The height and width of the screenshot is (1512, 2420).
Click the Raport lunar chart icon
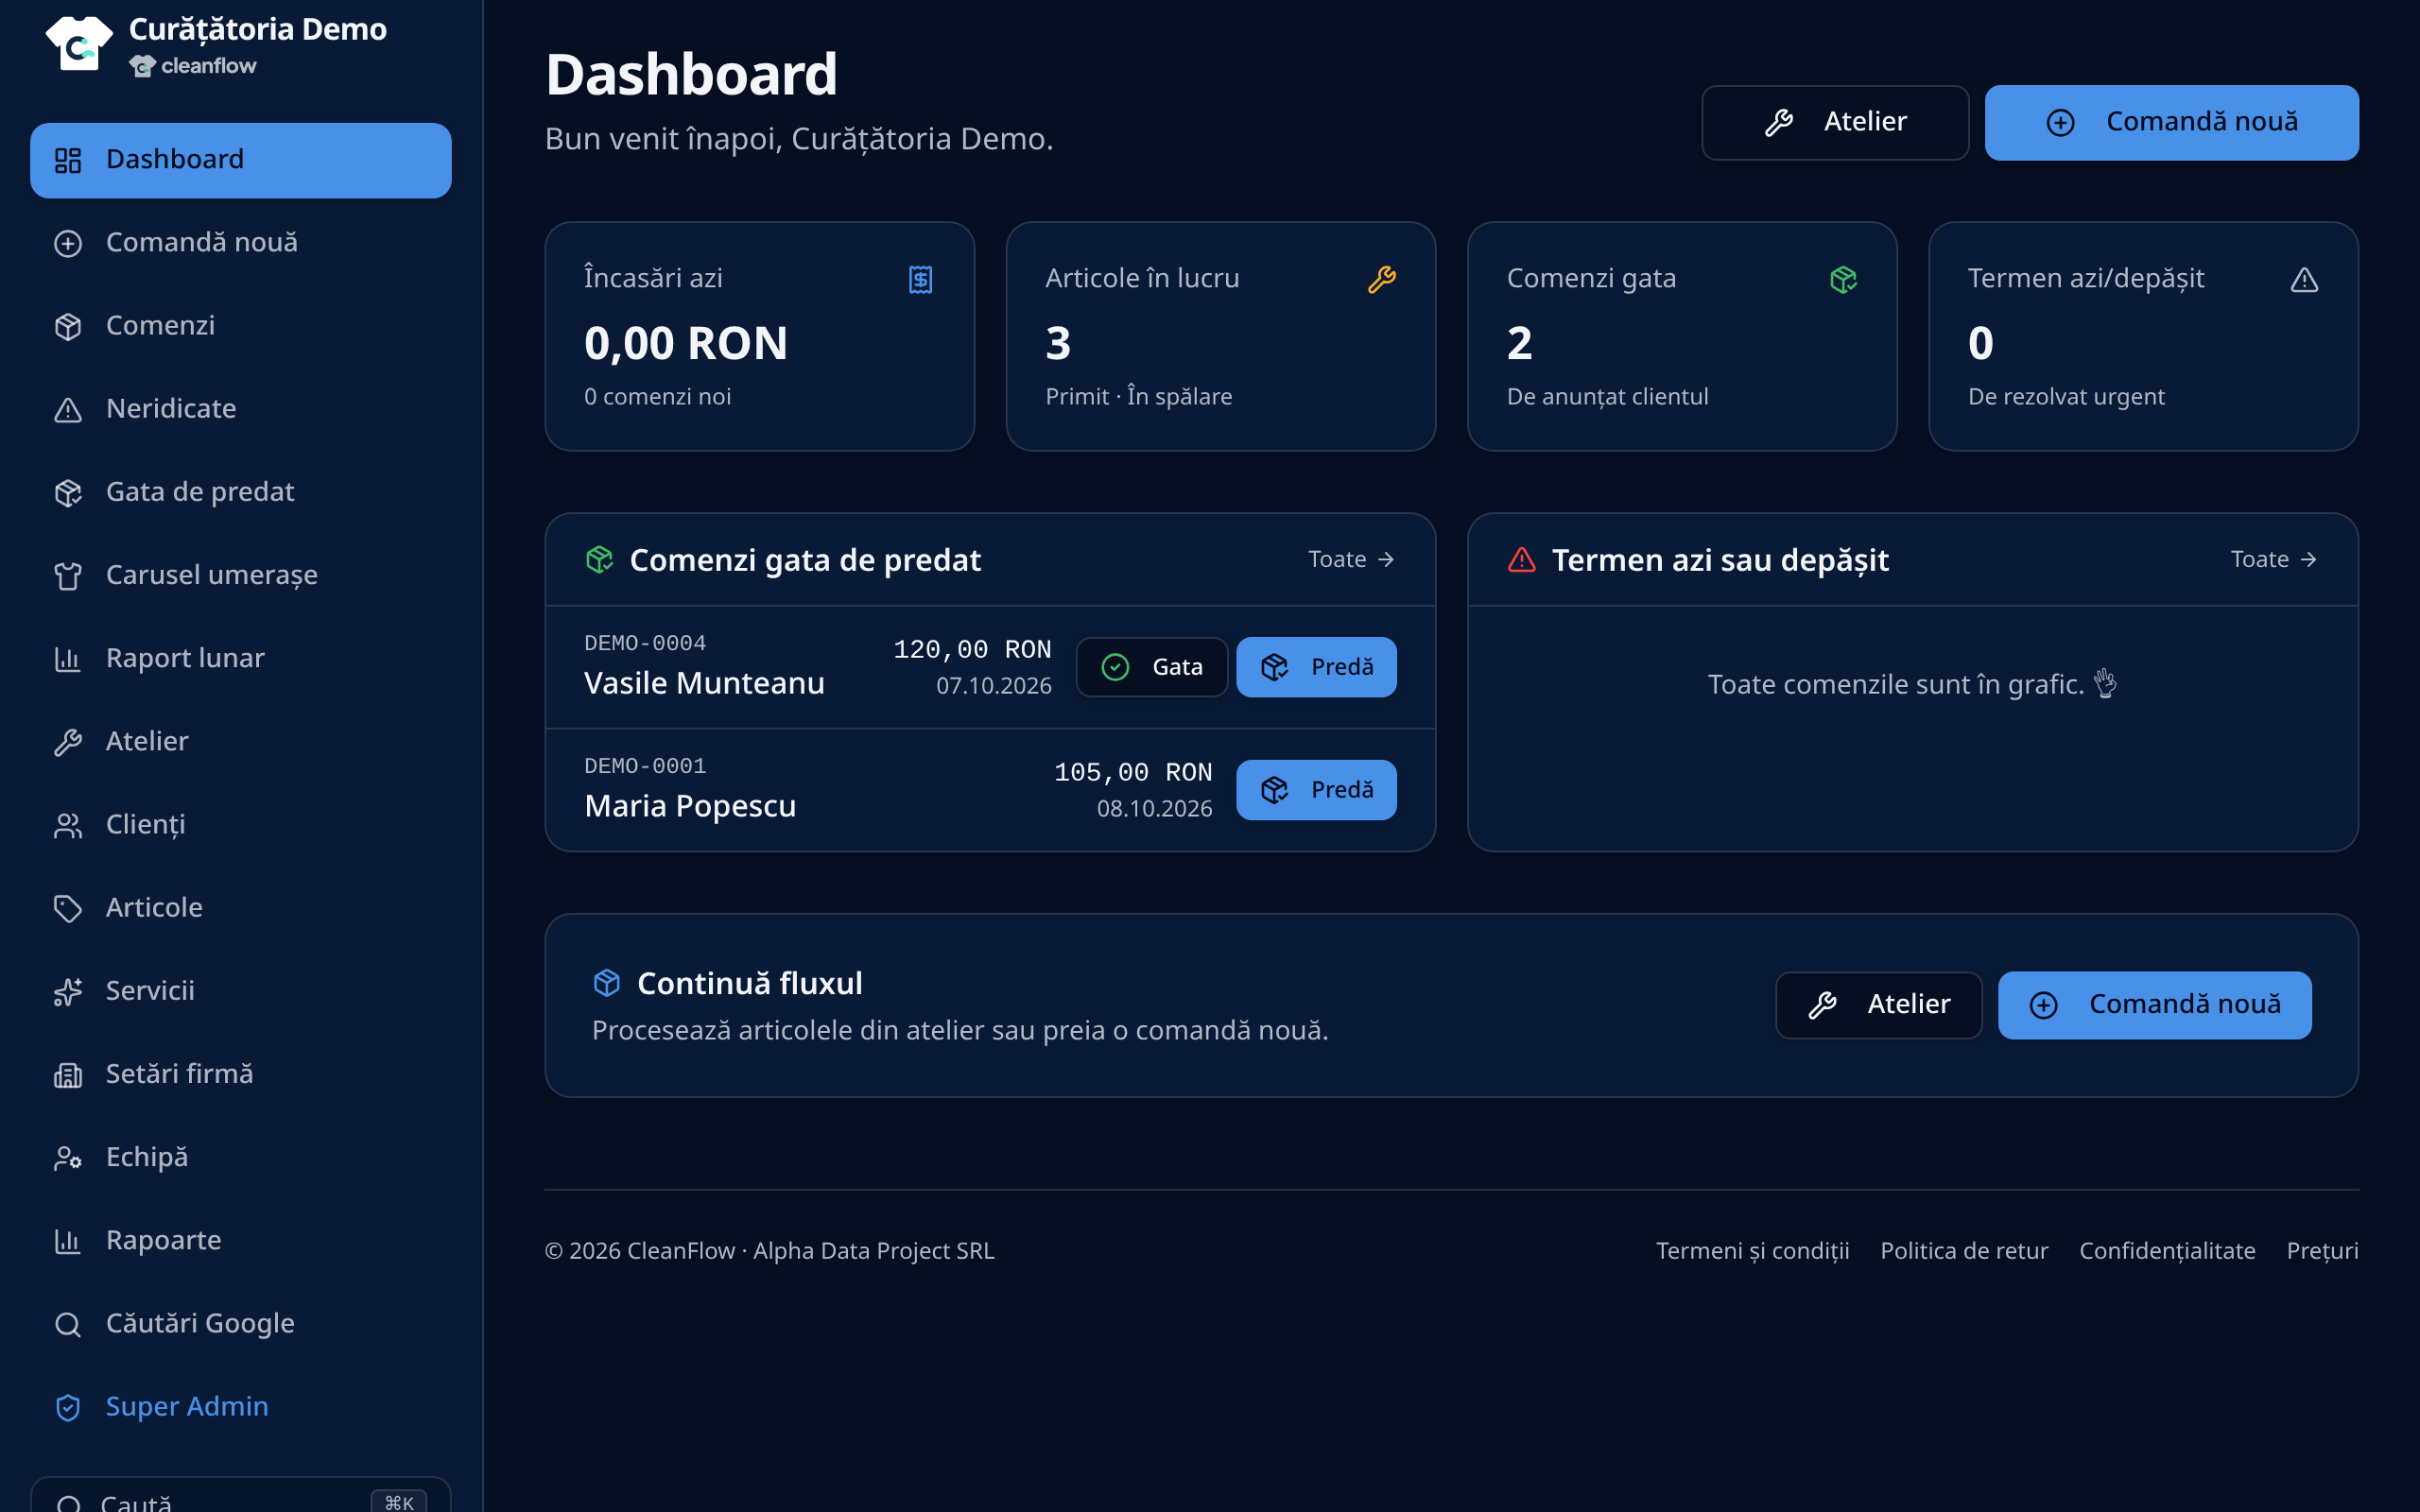[x=68, y=659]
